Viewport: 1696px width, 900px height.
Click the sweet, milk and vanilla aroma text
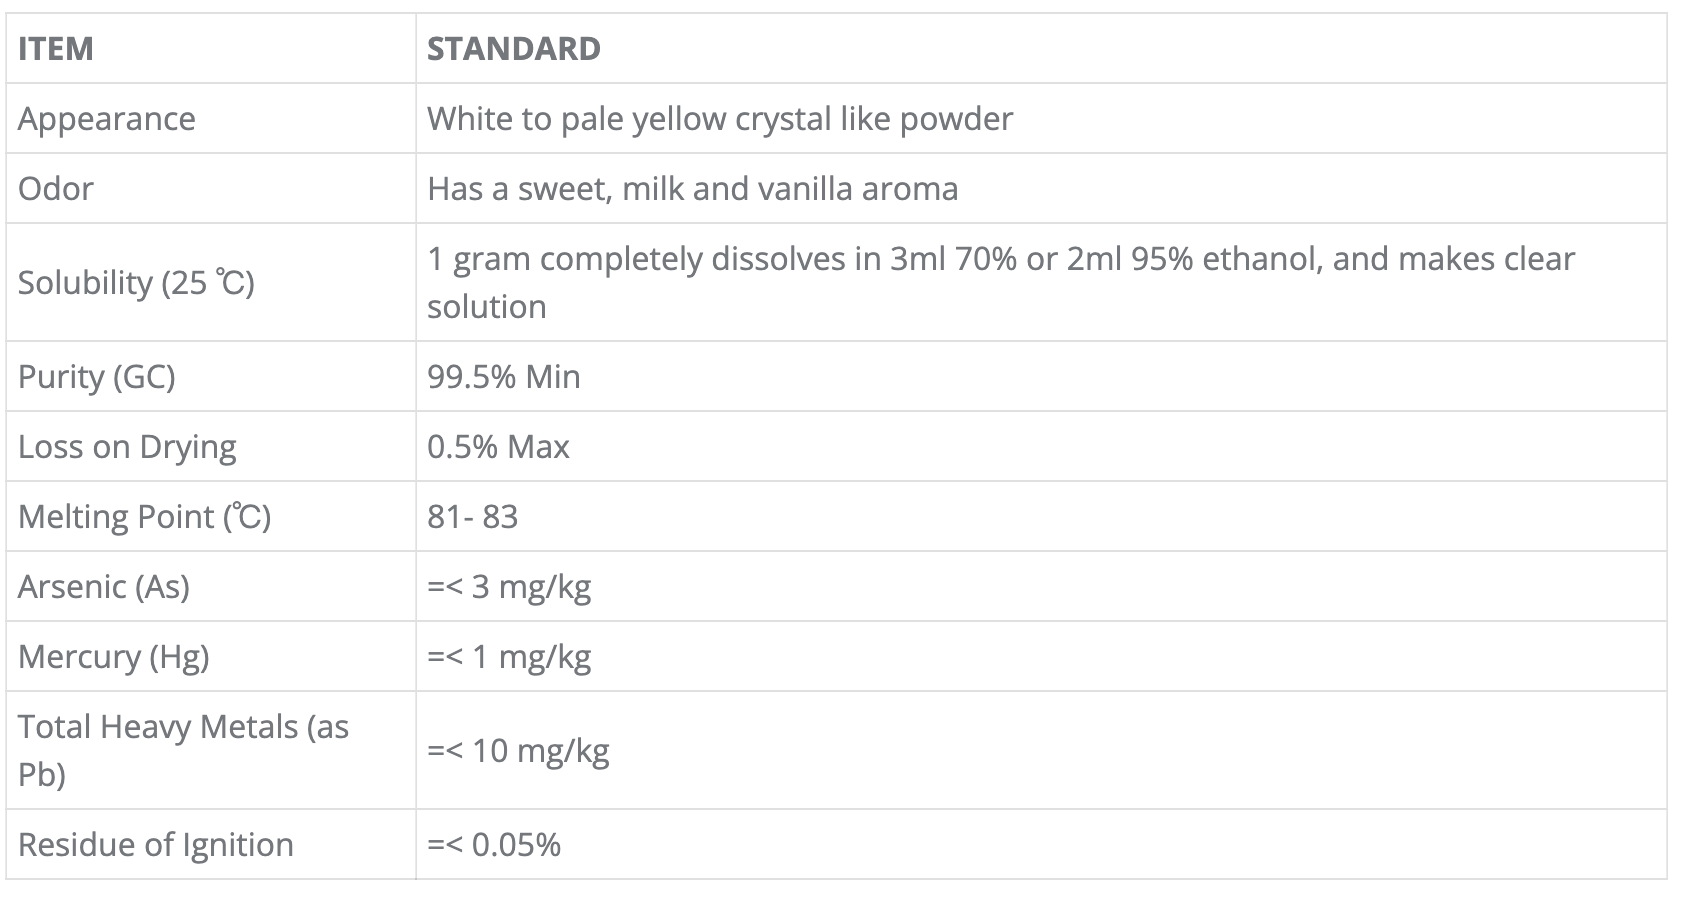692,189
